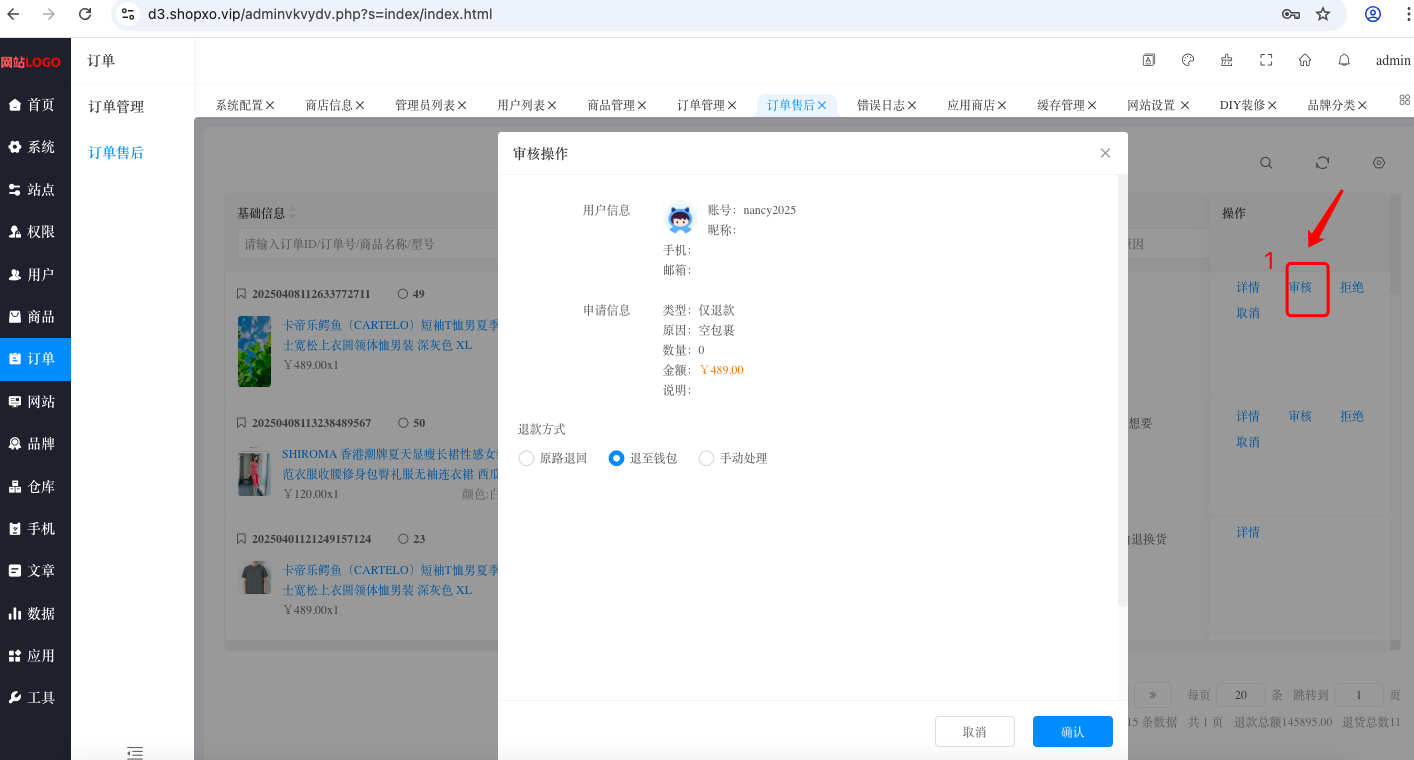Toggle fullscreen mode icon
The width and height of the screenshot is (1414, 760).
point(1266,60)
